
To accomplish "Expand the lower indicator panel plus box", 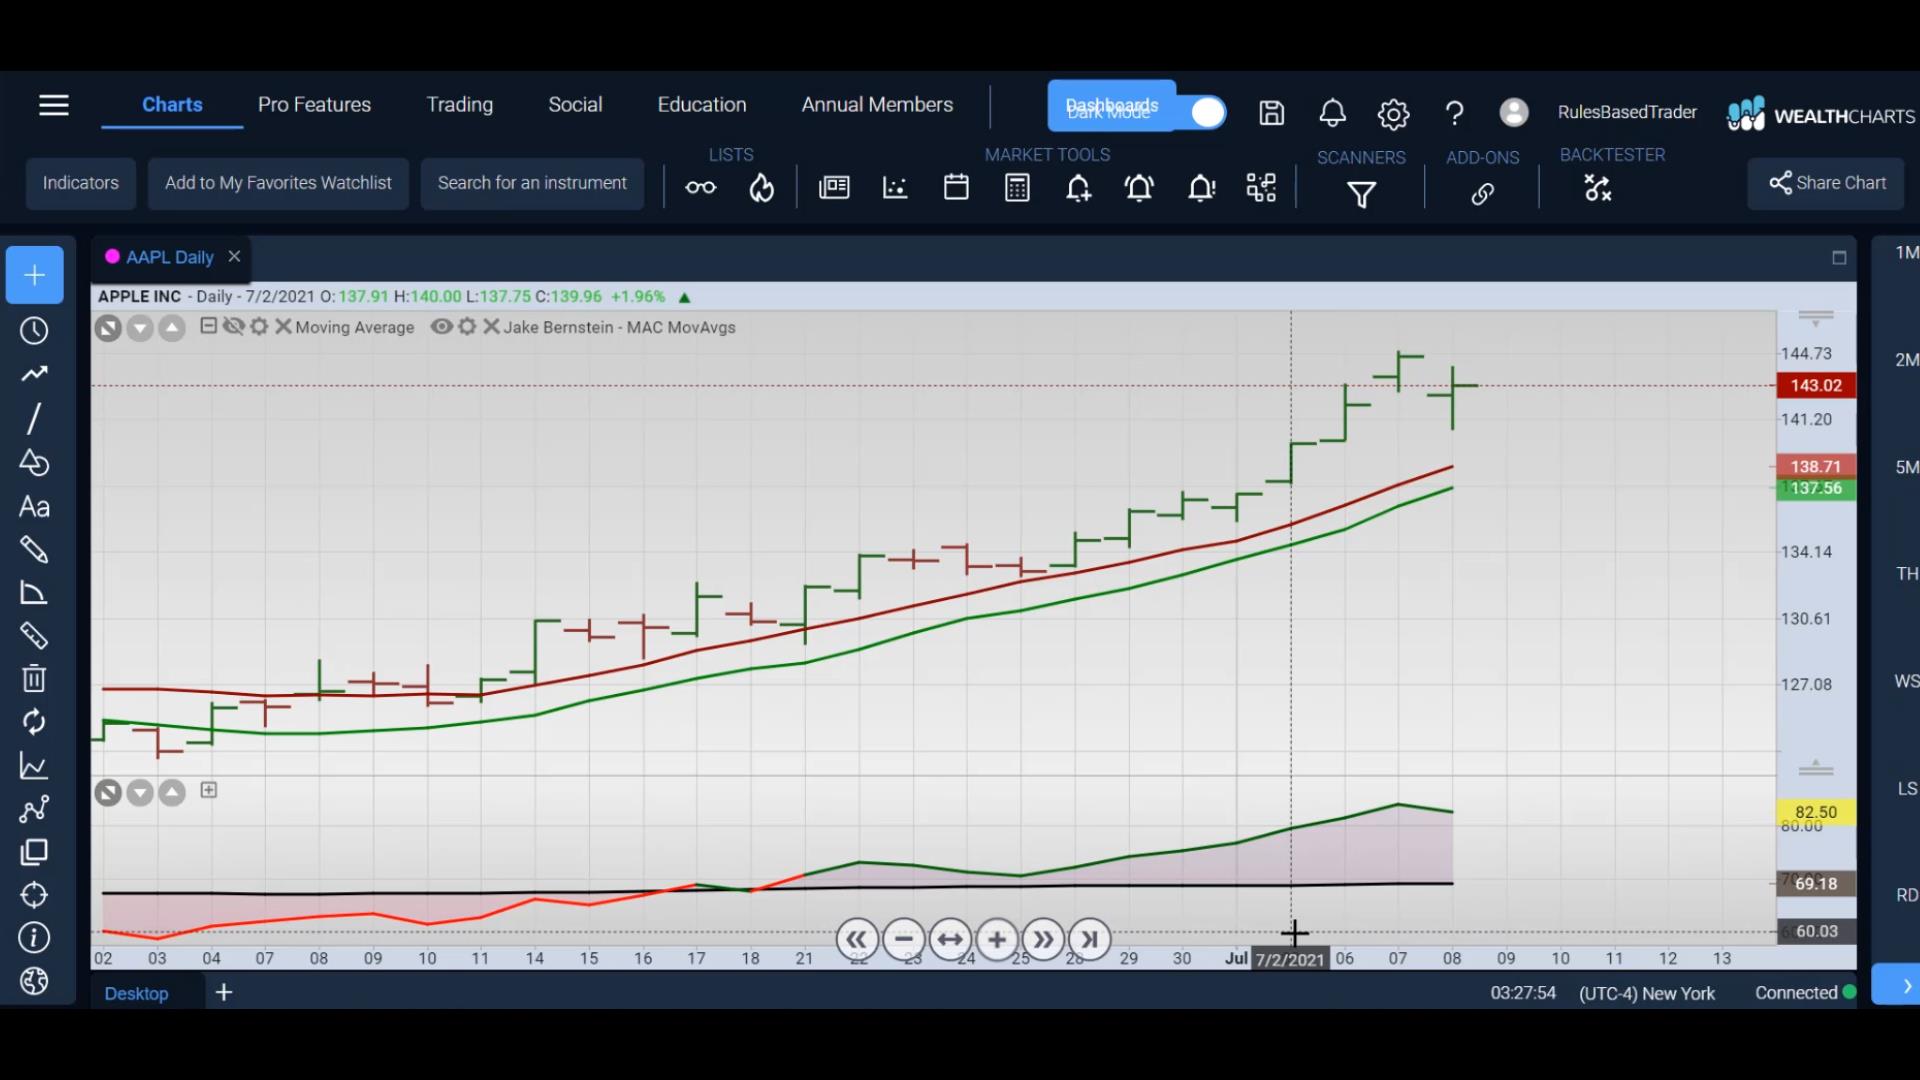I will (x=208, y=790).
